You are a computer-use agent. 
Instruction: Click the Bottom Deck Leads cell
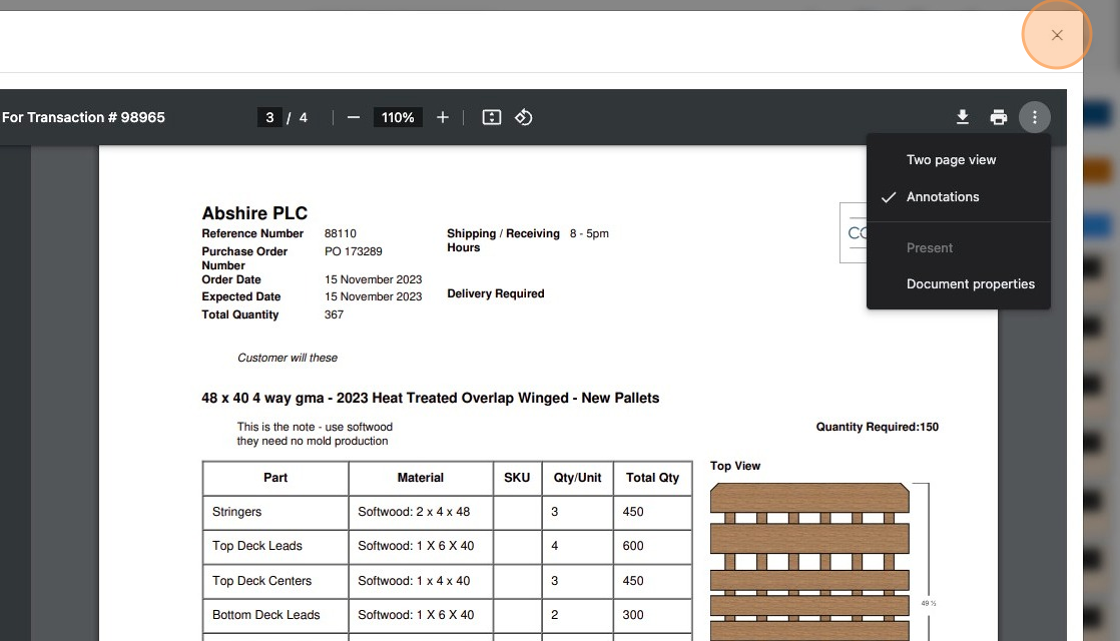[276, 615]
